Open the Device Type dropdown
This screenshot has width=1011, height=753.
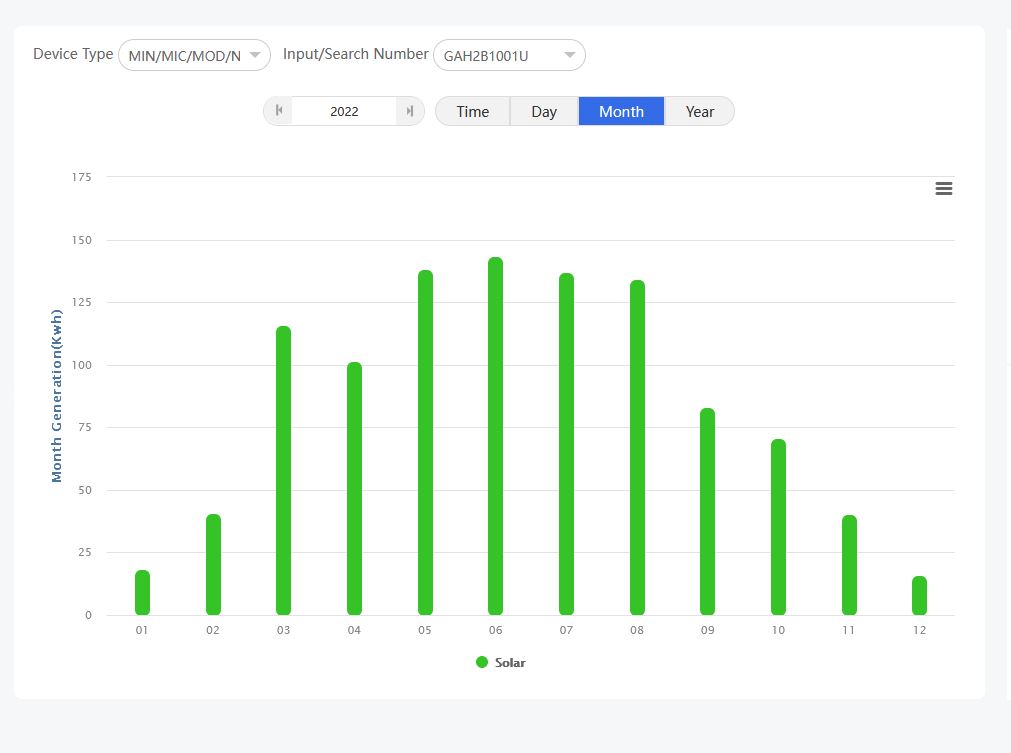pos(194,55)
